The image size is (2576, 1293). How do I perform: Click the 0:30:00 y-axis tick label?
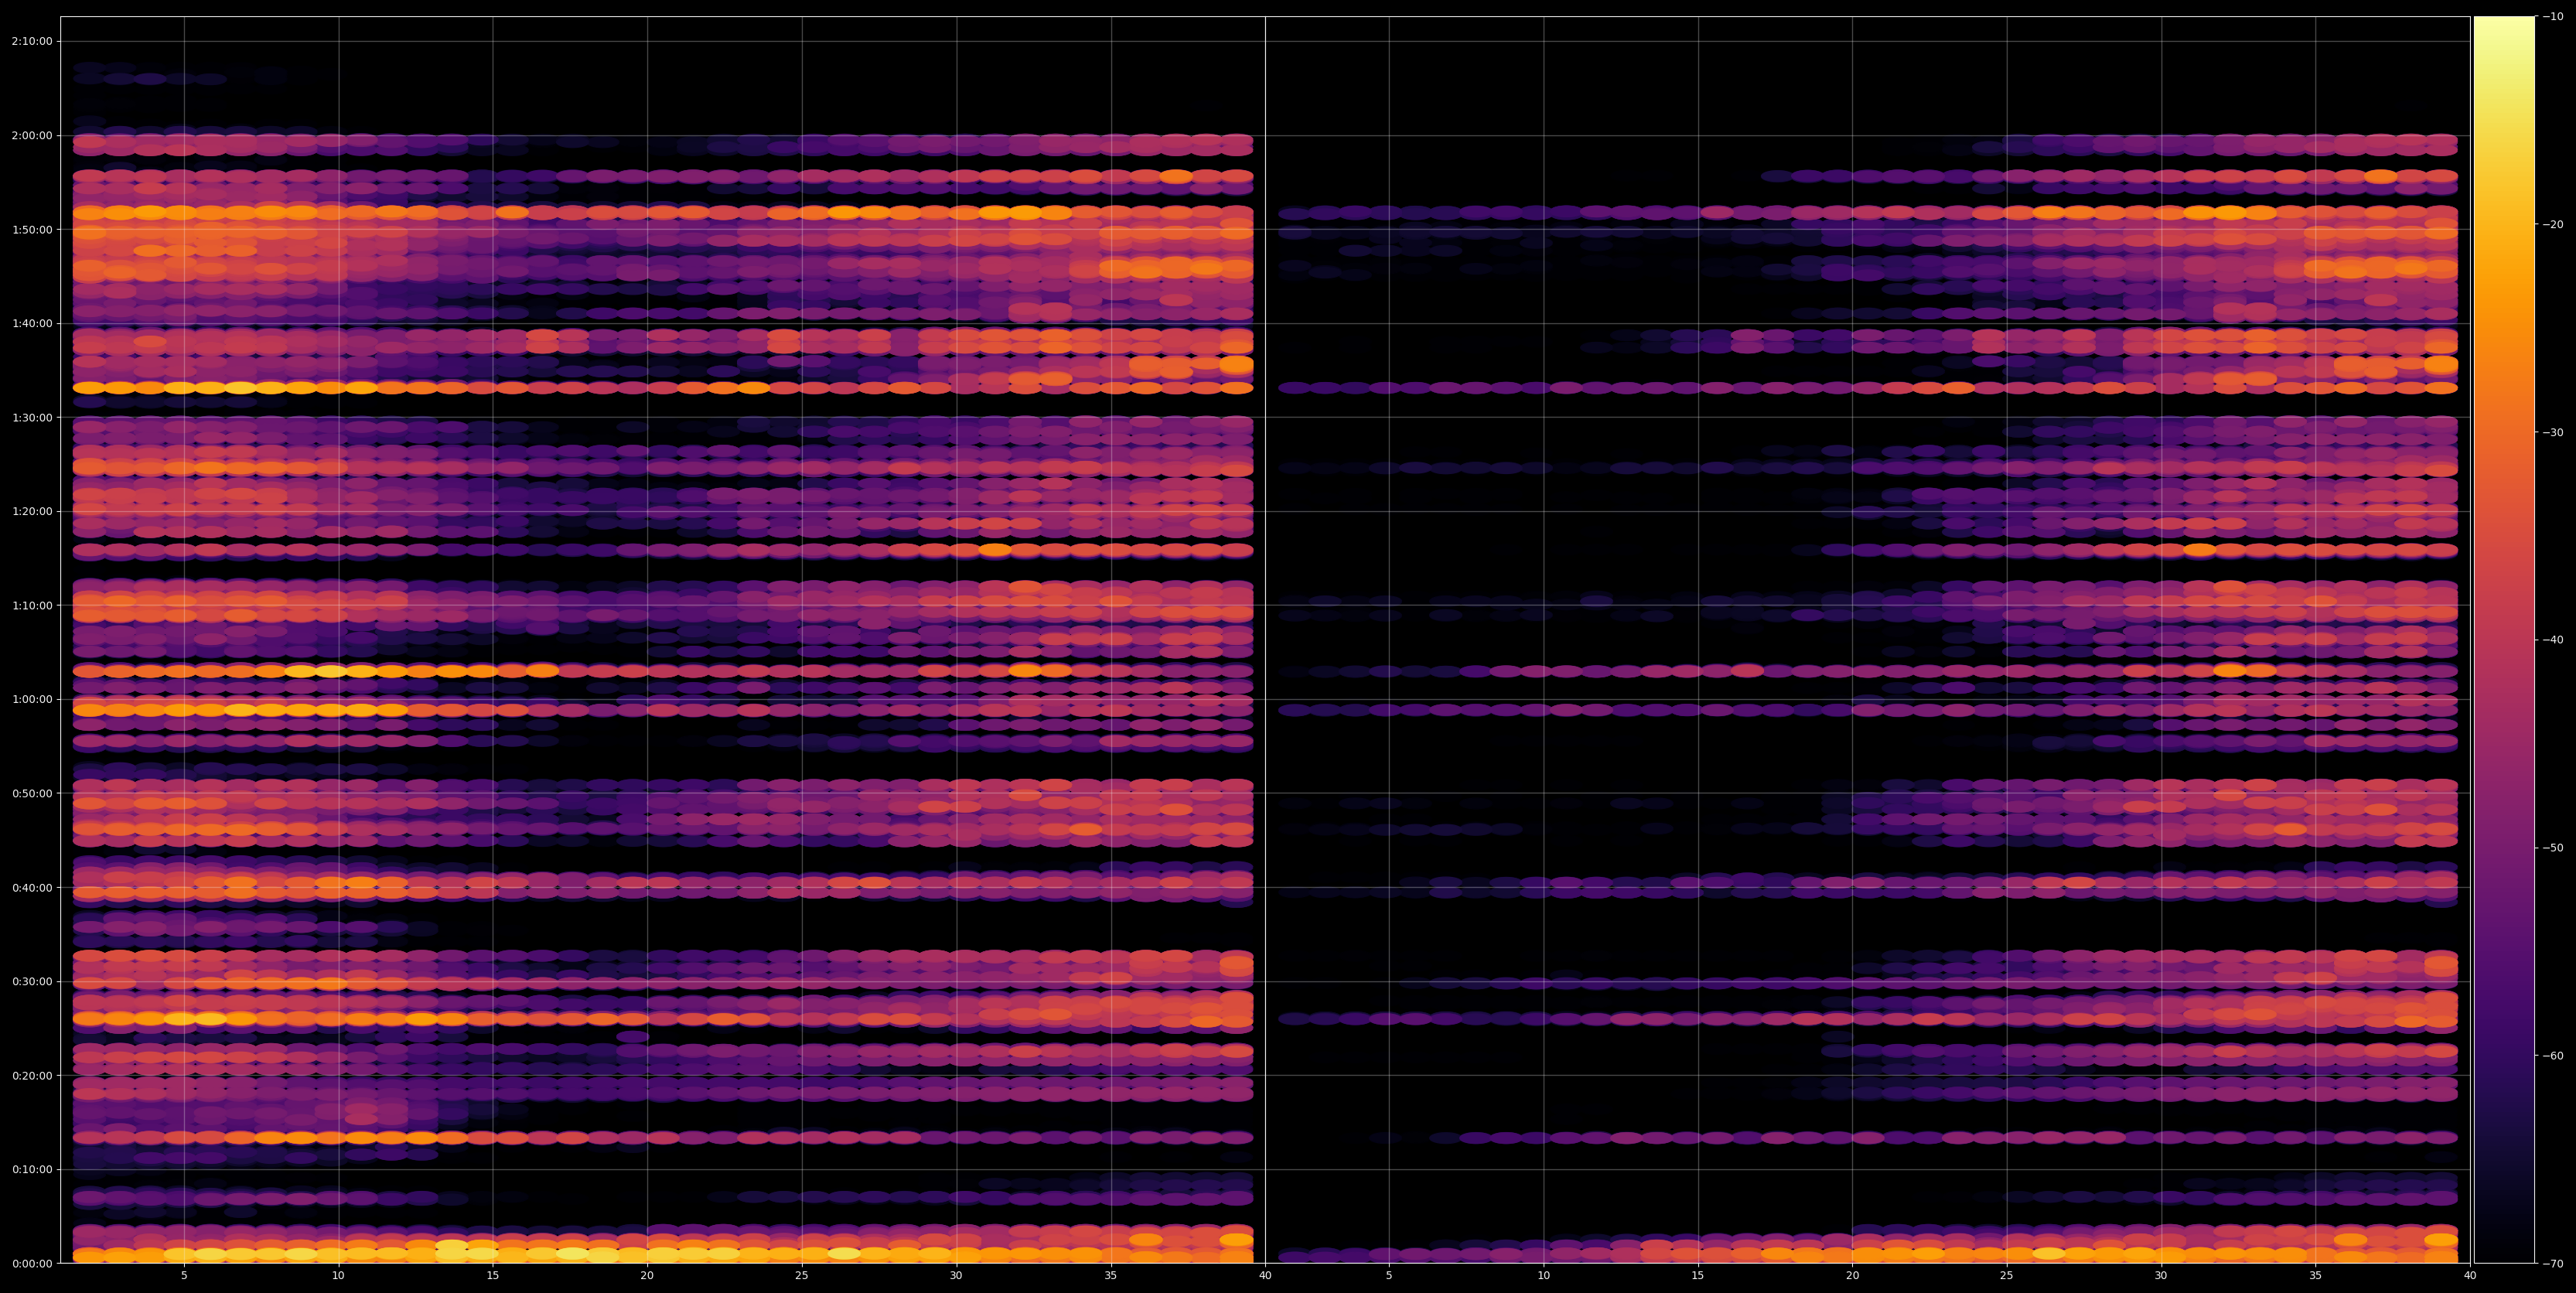(x=32, y=981)
